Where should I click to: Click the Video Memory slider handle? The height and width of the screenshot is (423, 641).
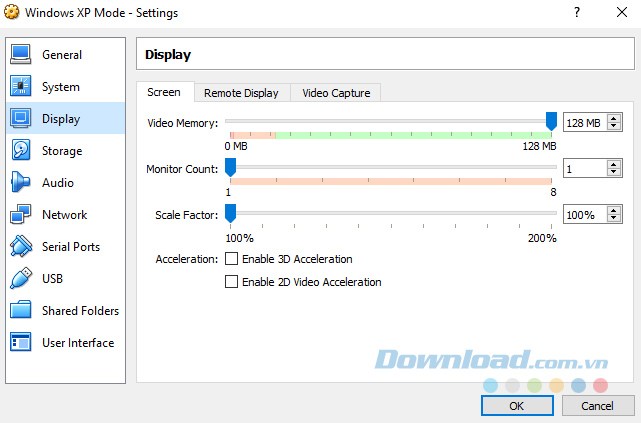click(x=551, y=121)
